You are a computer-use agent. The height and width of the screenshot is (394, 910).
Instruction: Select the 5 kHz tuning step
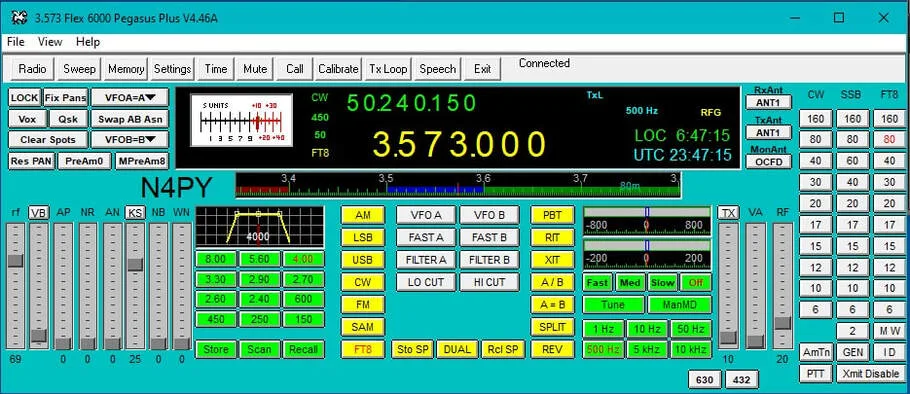647,349
